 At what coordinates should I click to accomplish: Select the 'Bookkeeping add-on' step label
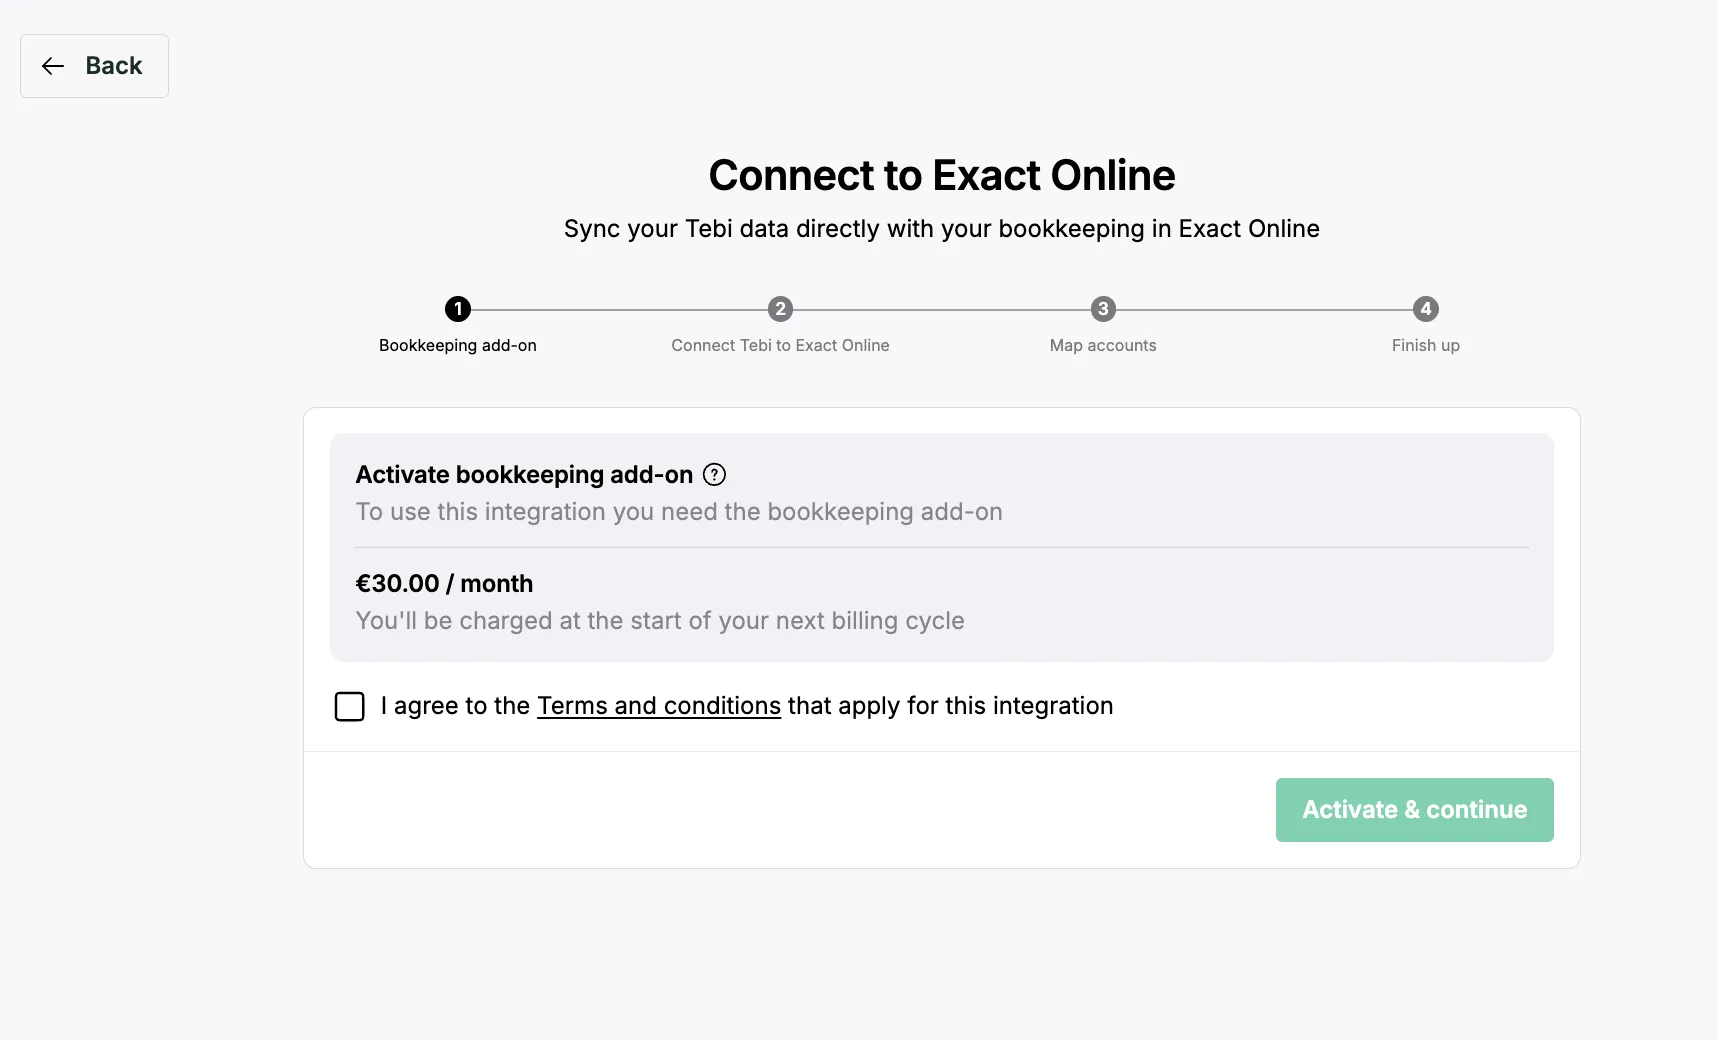(458, 345)
